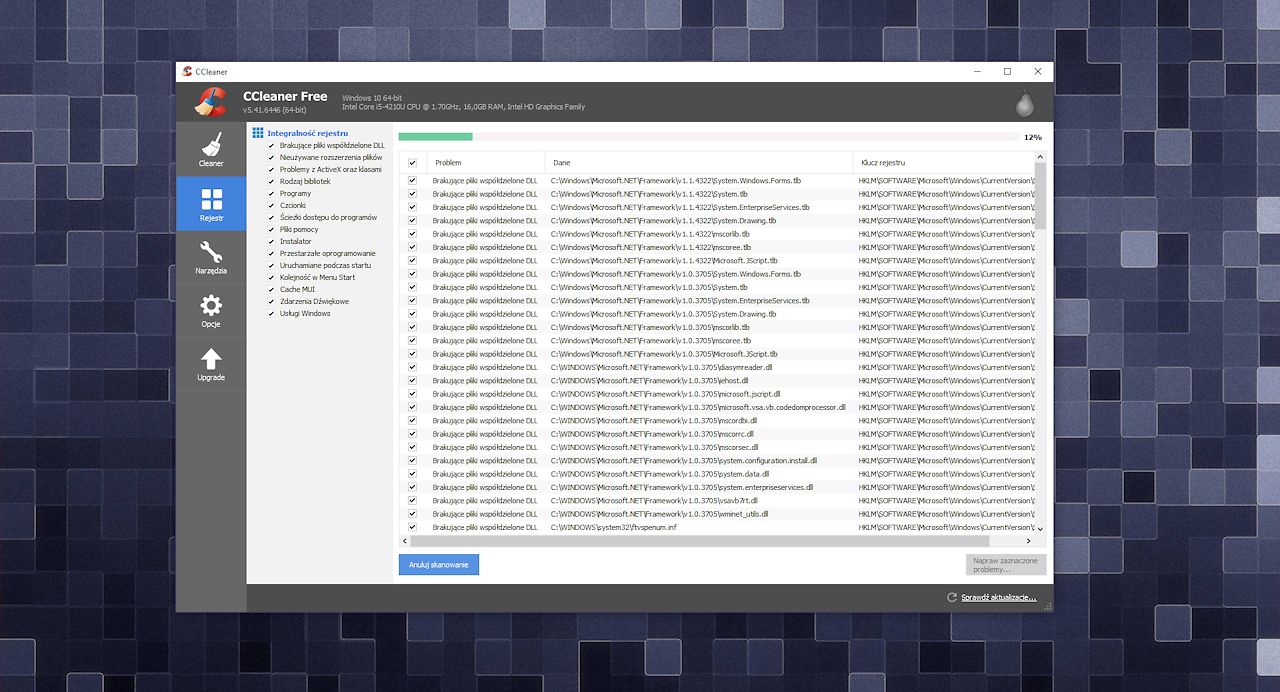Click the scroll-down arrow of the results list
1280x692 pixels.
(1040, 528)
